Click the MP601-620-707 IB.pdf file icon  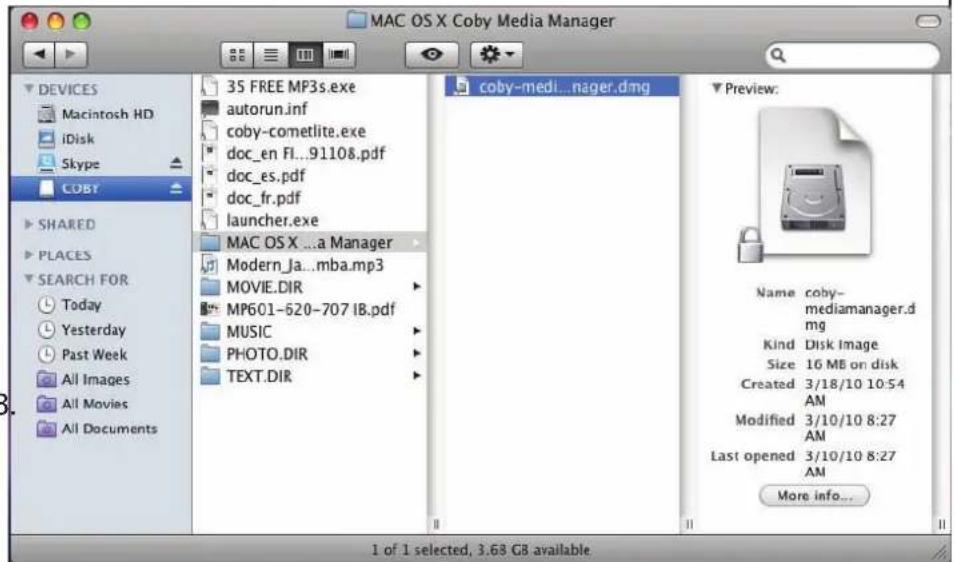209,309
